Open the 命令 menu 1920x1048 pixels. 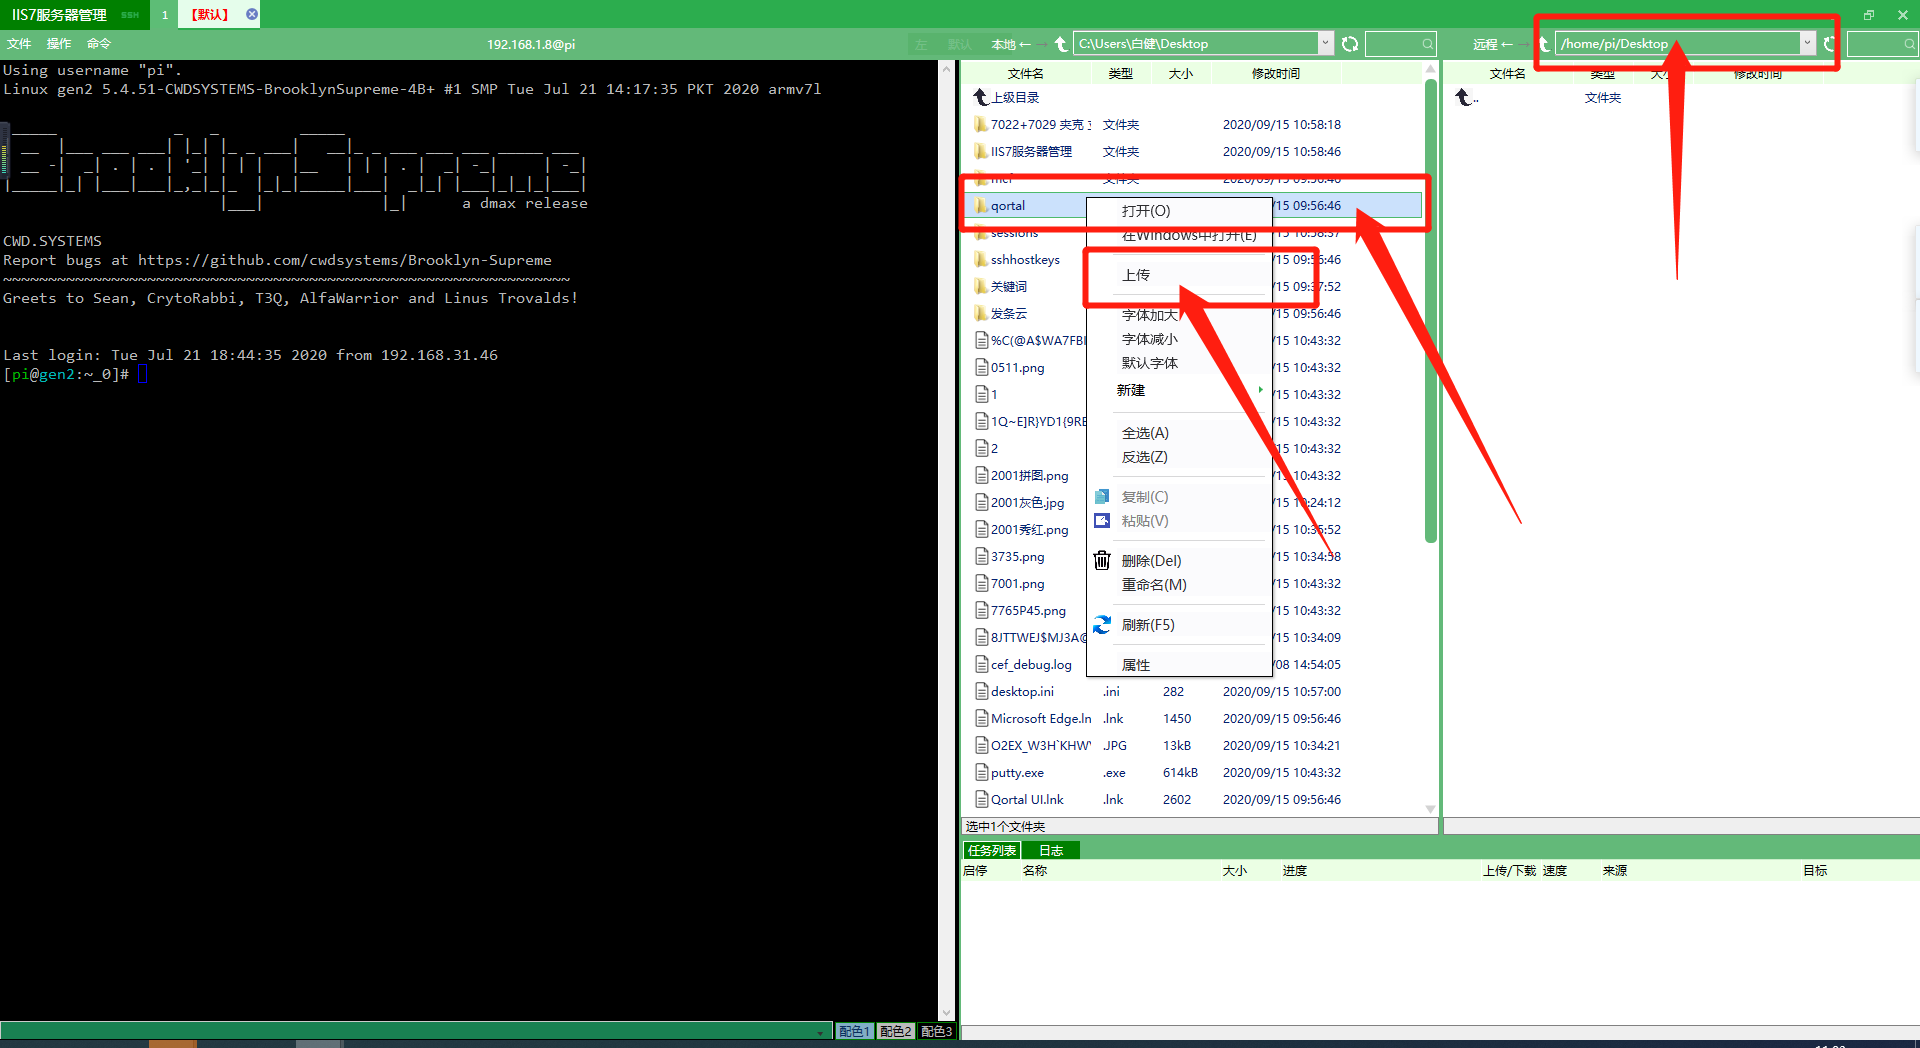point(99,44)
